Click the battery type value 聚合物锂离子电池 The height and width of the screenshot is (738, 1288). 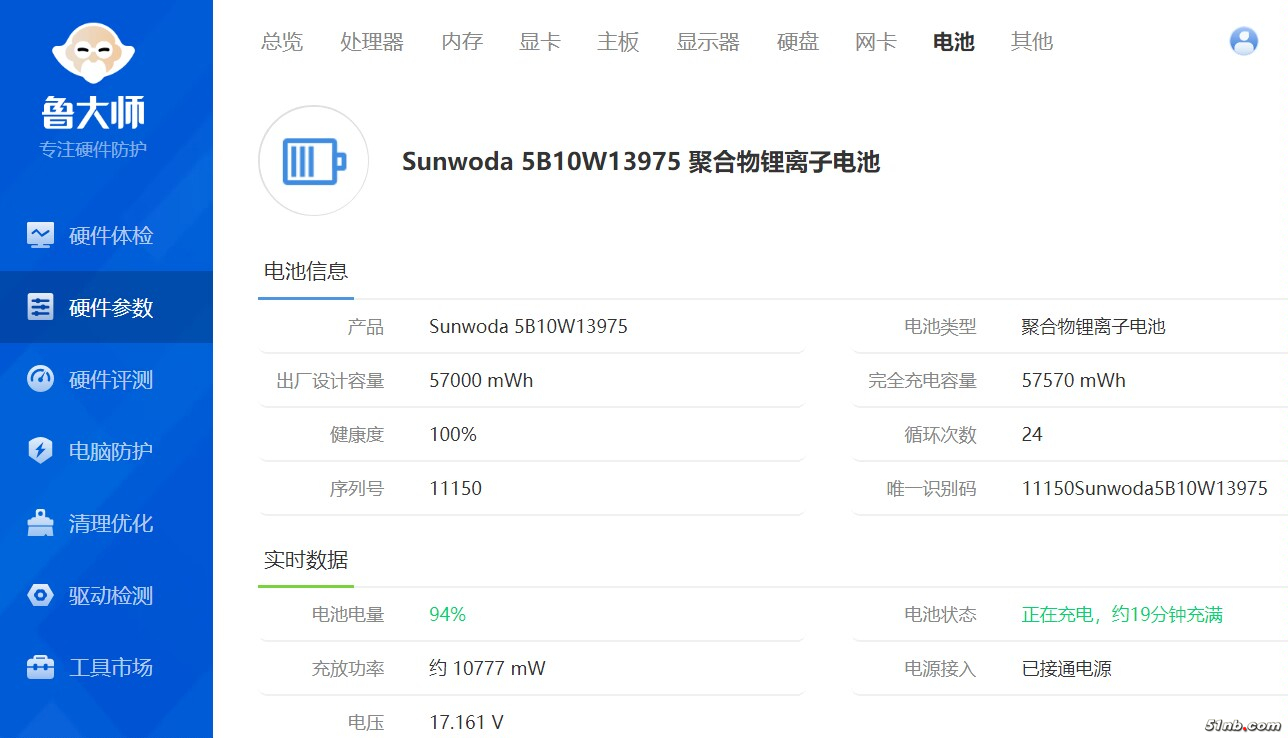click(1094, 326)
